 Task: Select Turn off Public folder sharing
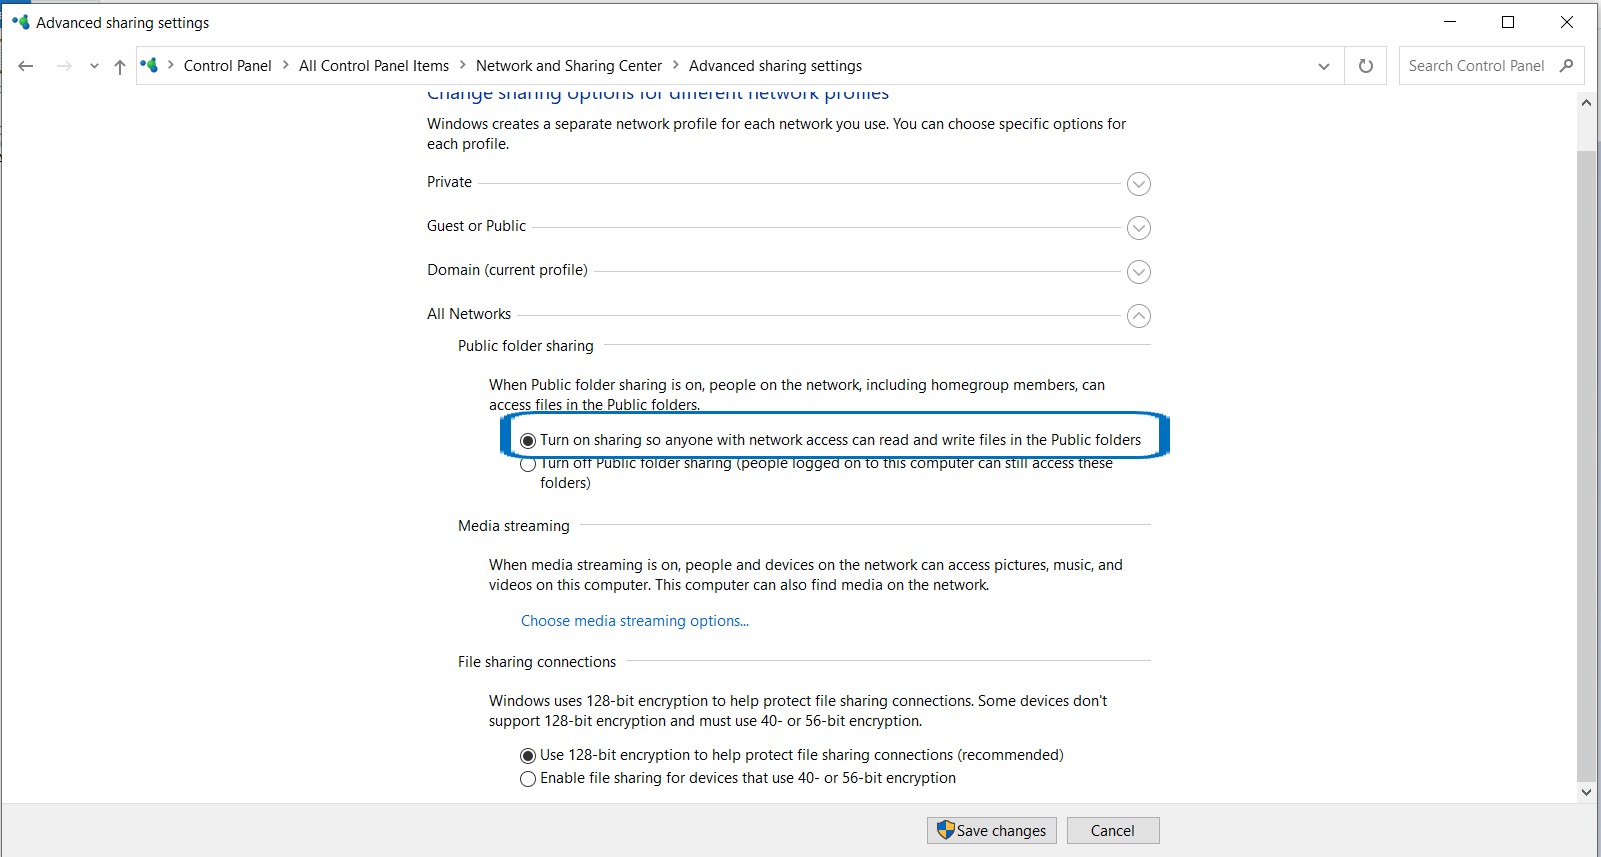[x=528, y=464]
